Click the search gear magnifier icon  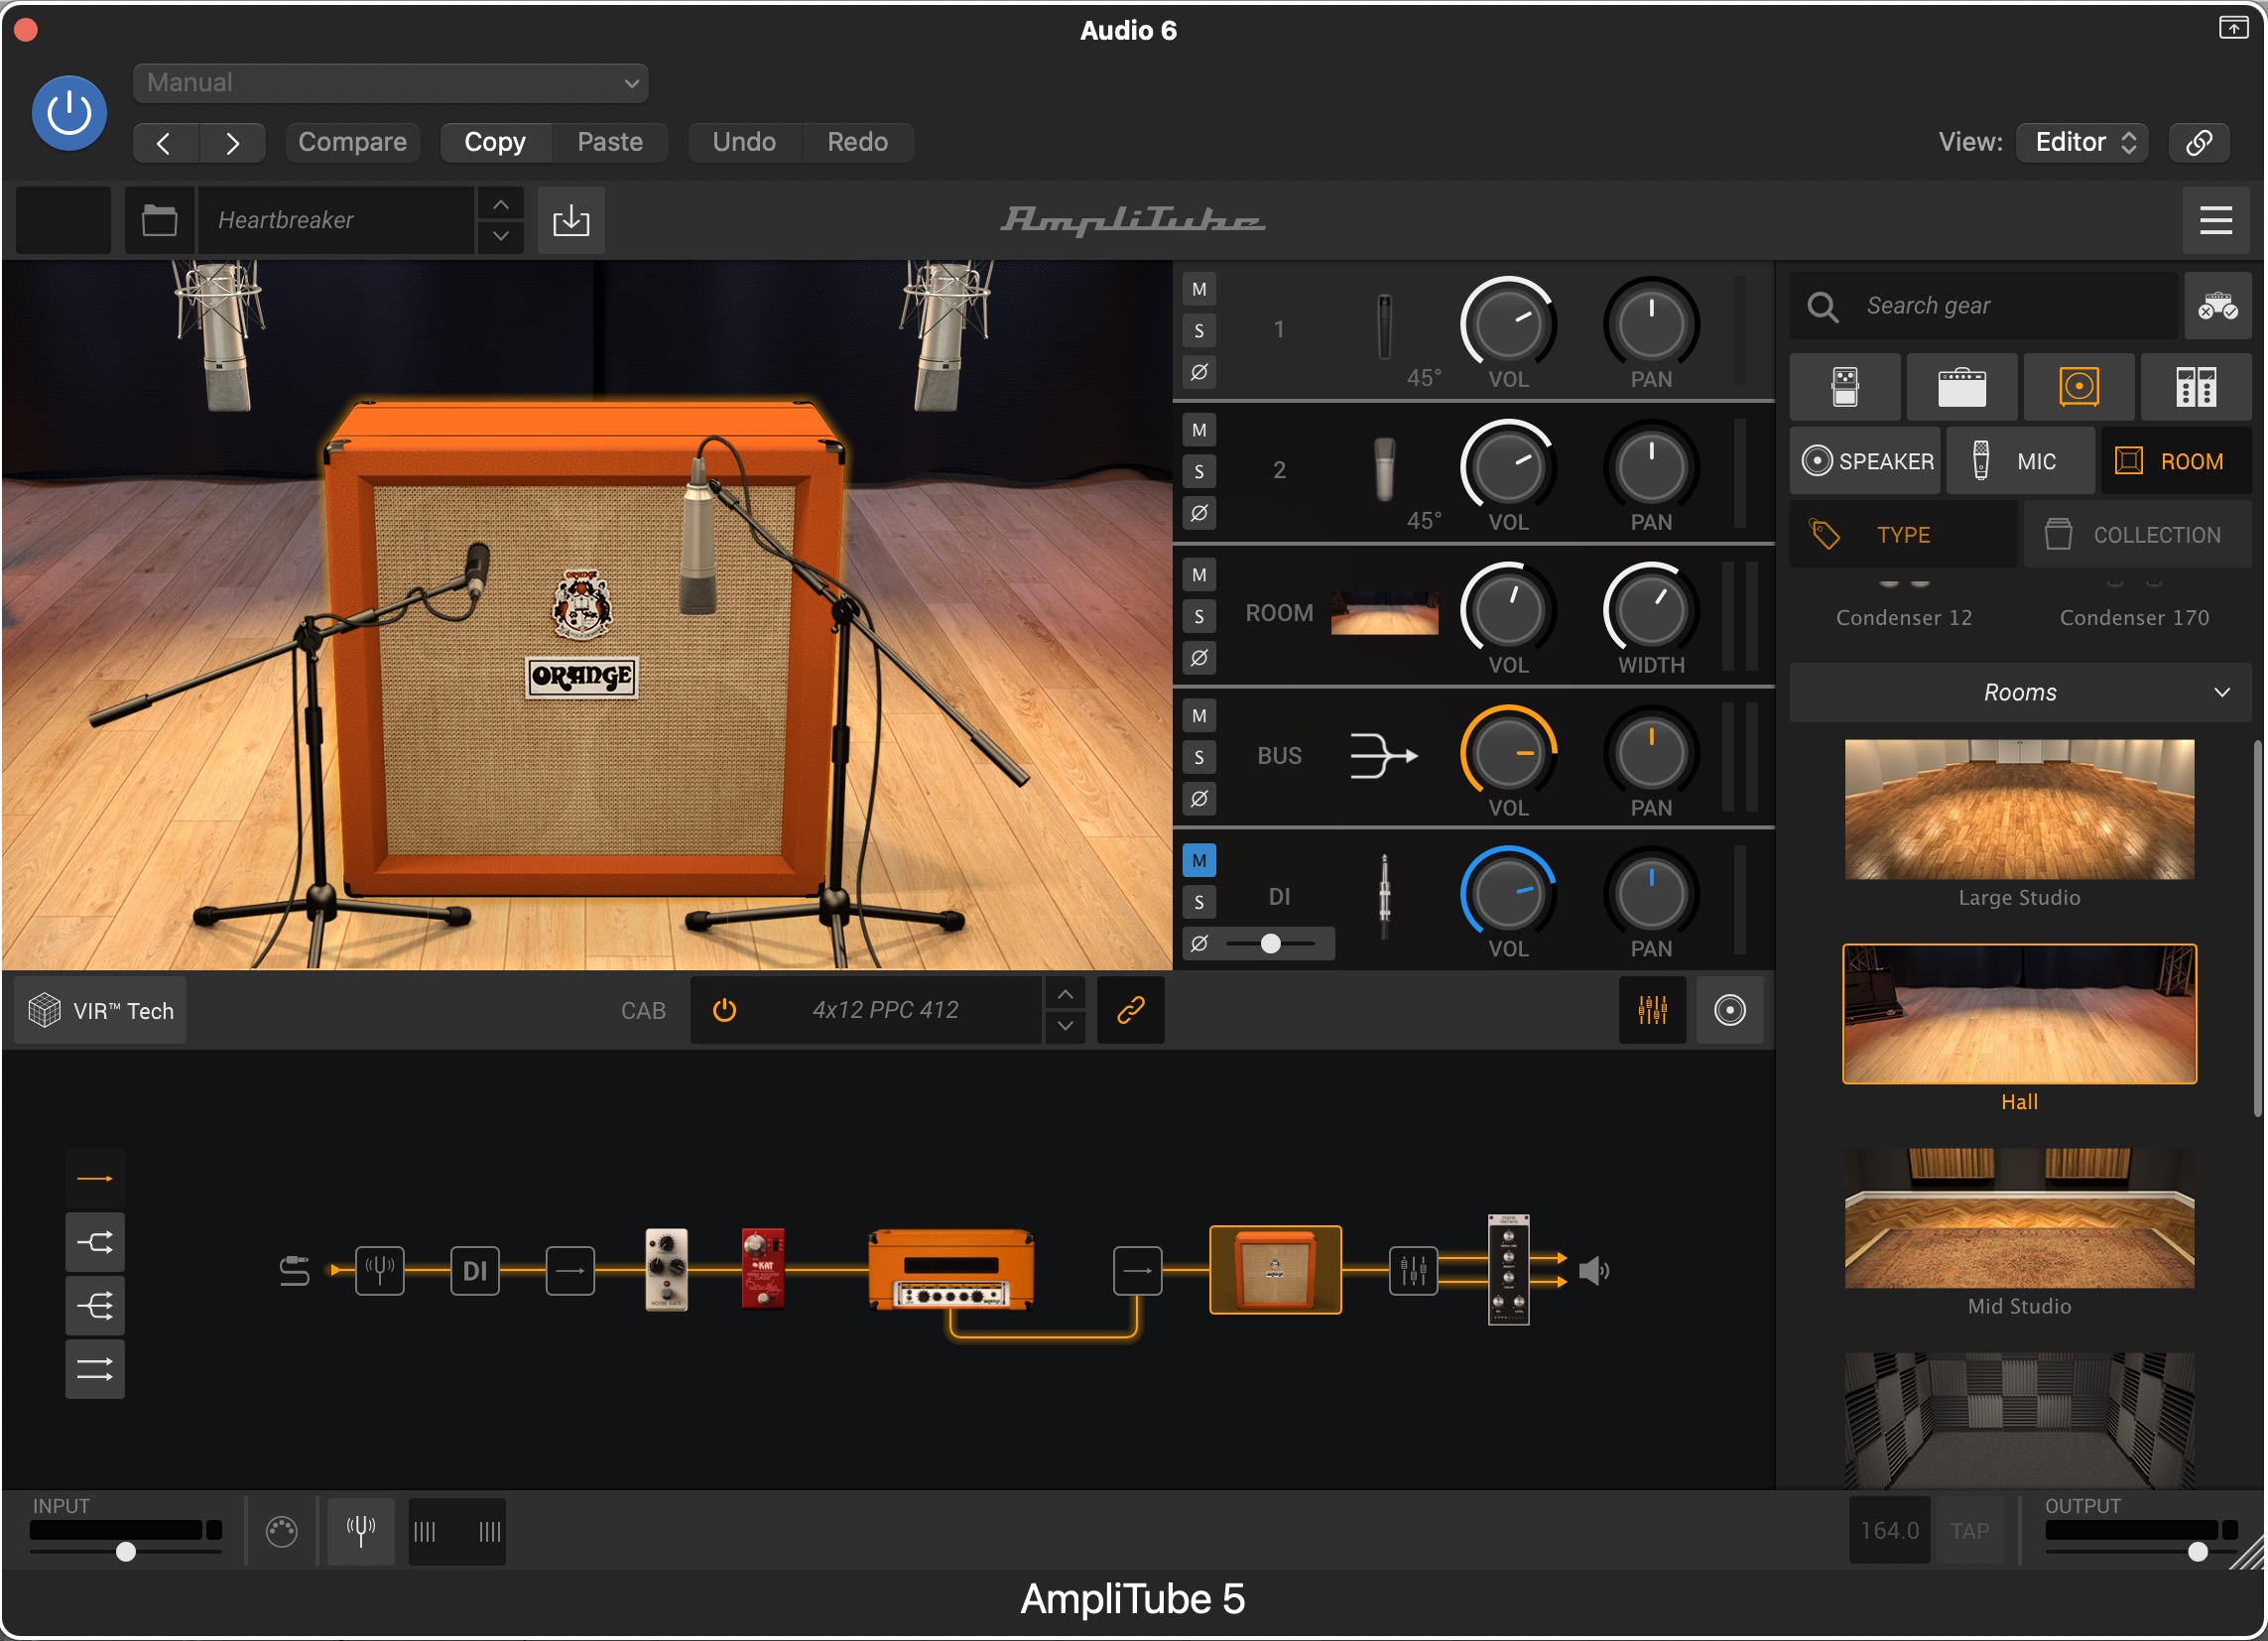click(1823, 306)
